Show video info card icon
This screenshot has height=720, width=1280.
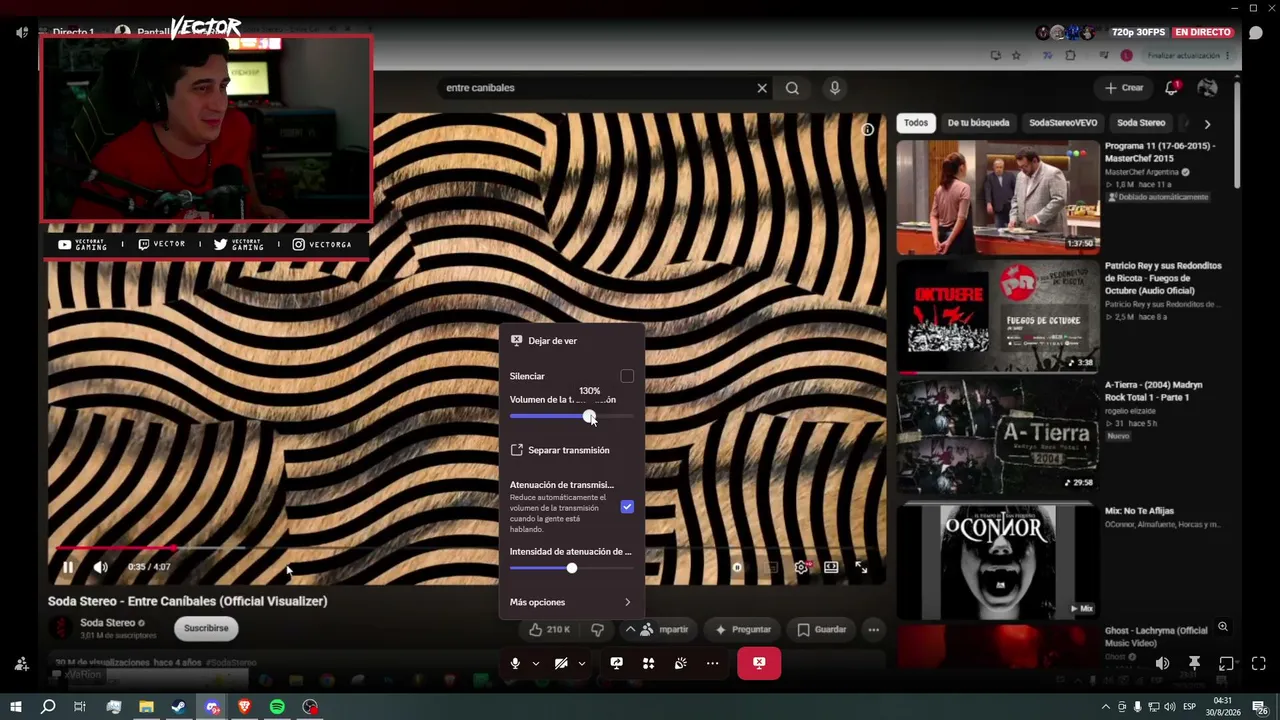point(868,129)
